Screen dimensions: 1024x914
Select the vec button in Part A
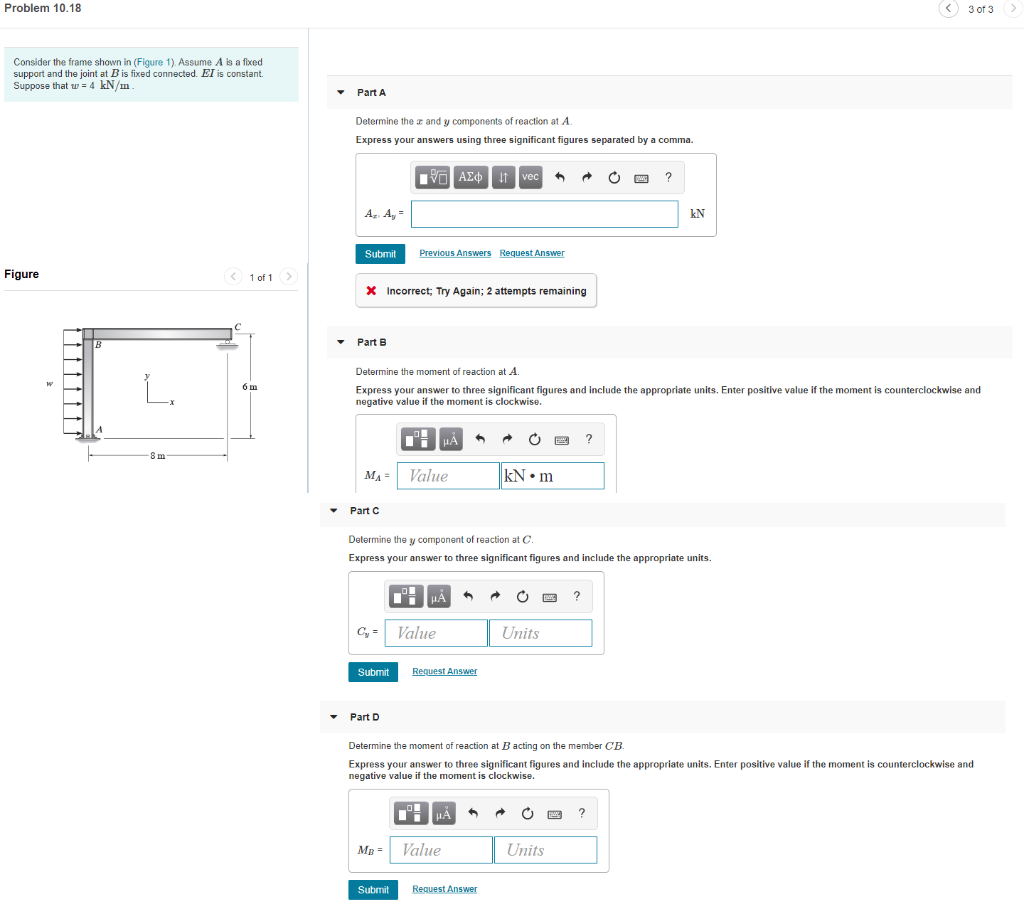point(530,177)
